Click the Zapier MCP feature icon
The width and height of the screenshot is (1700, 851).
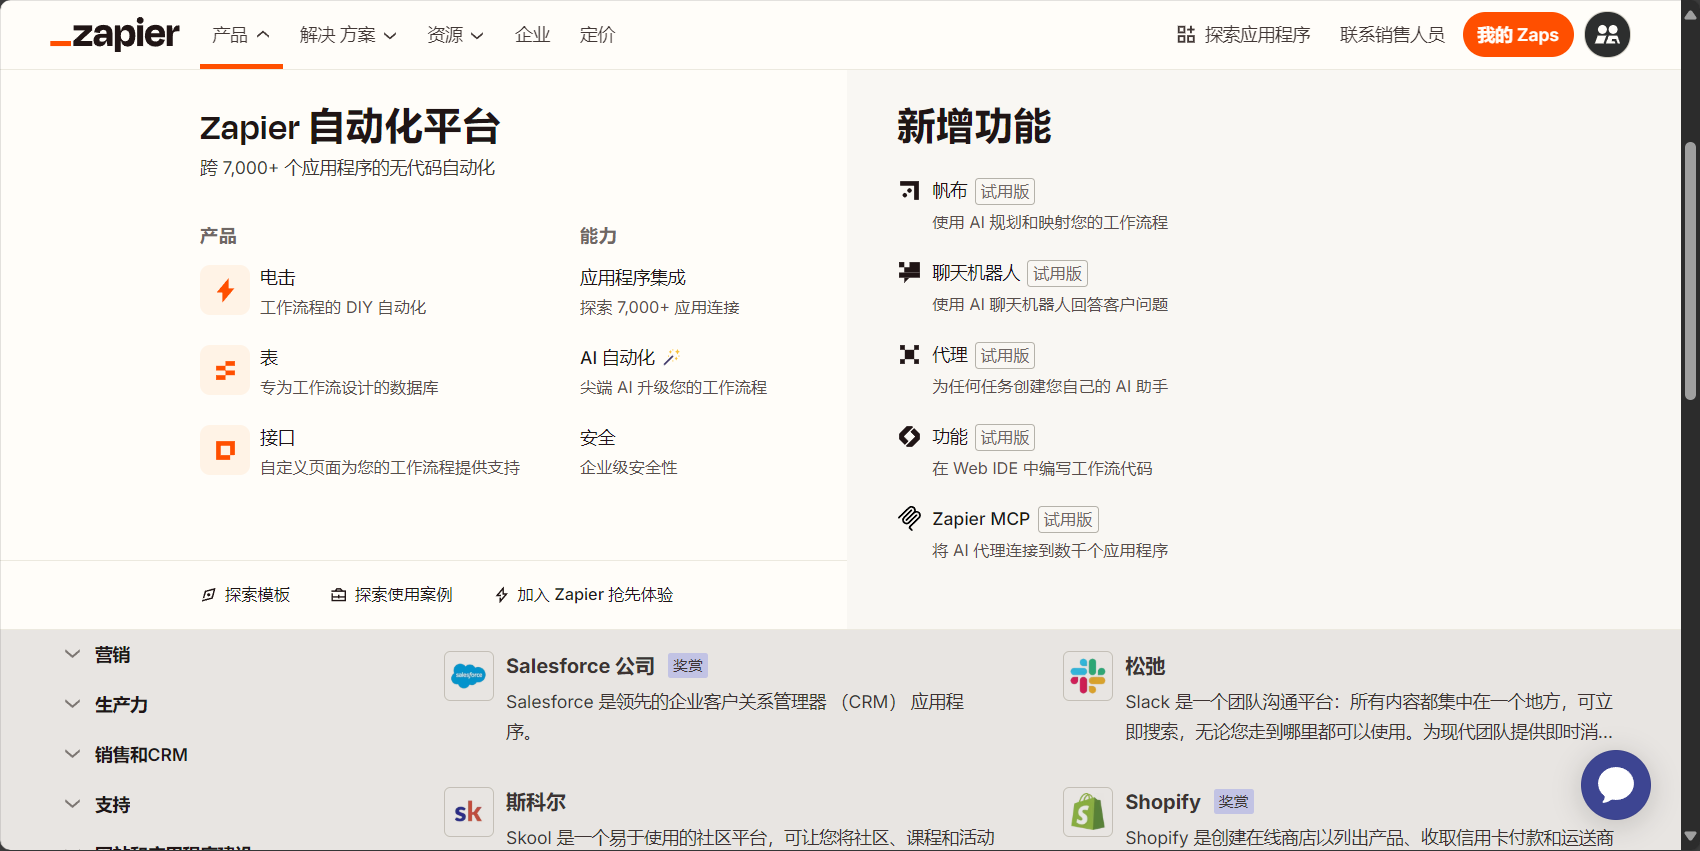coord(909,518)
